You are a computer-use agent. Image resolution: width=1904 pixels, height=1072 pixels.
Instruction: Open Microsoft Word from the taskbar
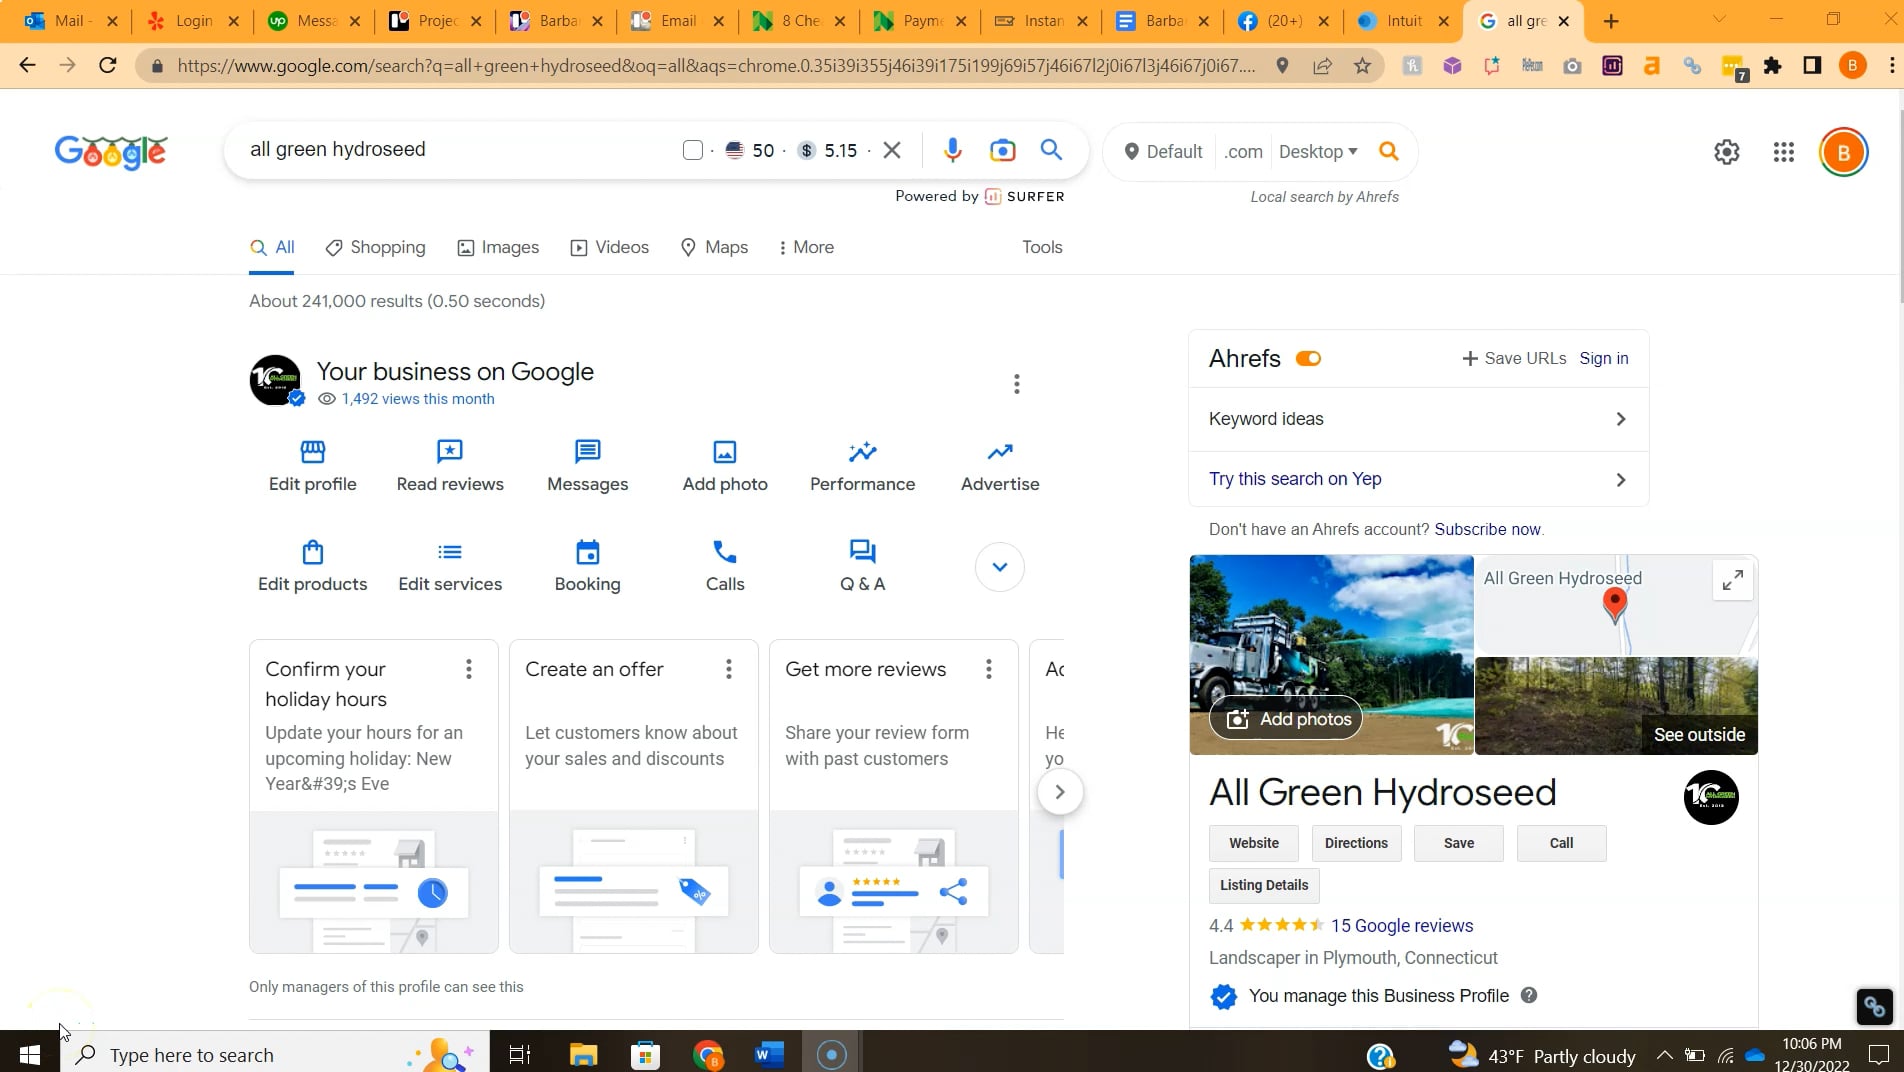coord(769,1054)
